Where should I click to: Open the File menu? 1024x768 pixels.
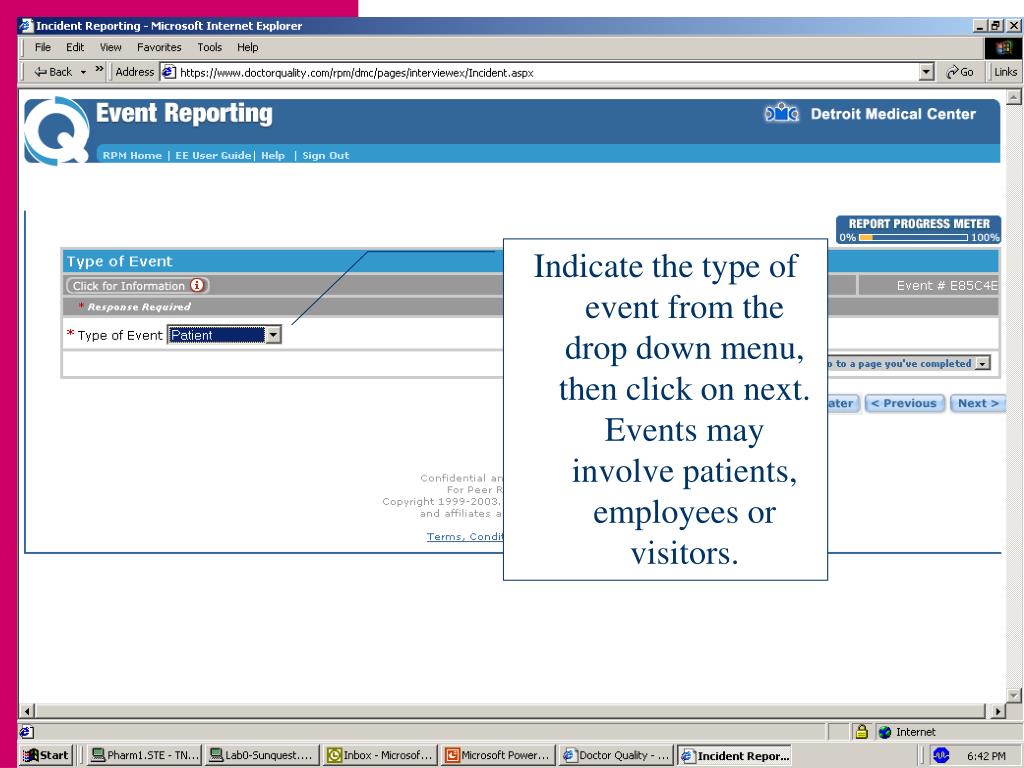pyautogui.click(x=42, y=47)
